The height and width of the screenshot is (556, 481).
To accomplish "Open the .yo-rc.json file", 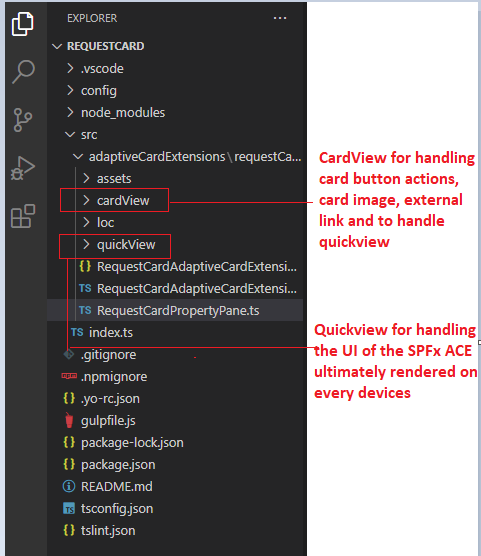I will [x=110, y=399].
